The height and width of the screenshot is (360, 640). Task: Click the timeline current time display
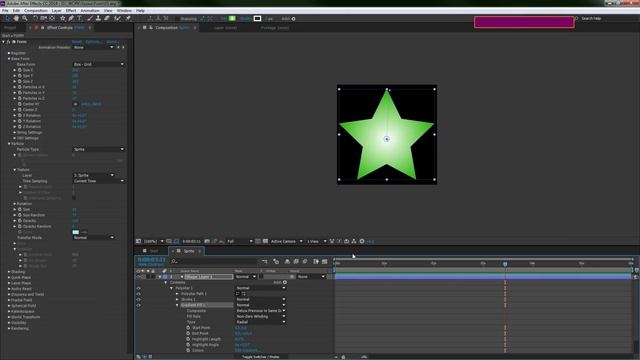click(151, 260)
